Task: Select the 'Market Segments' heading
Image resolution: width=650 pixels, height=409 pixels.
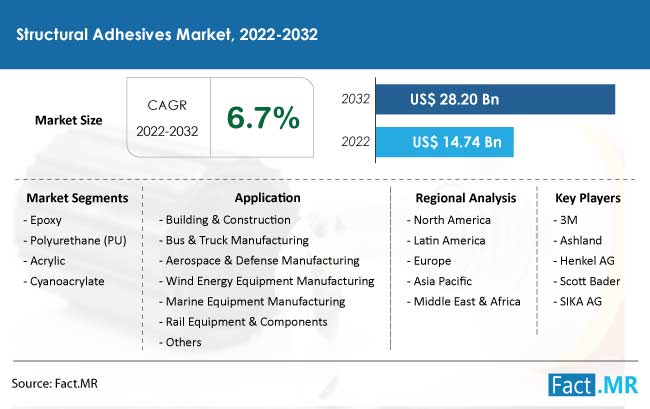Action: [x=77, y=198]
